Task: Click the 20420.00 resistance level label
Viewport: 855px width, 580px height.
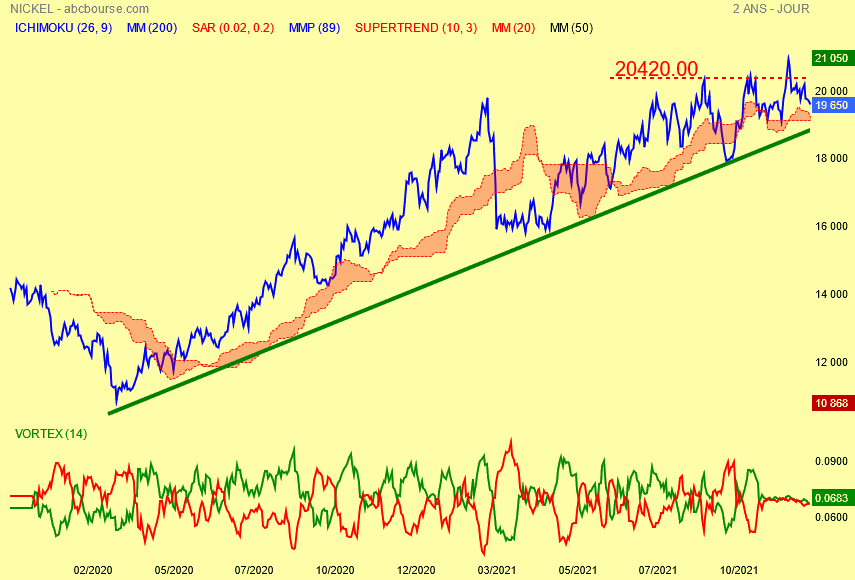Action: [x=656, y=69]
